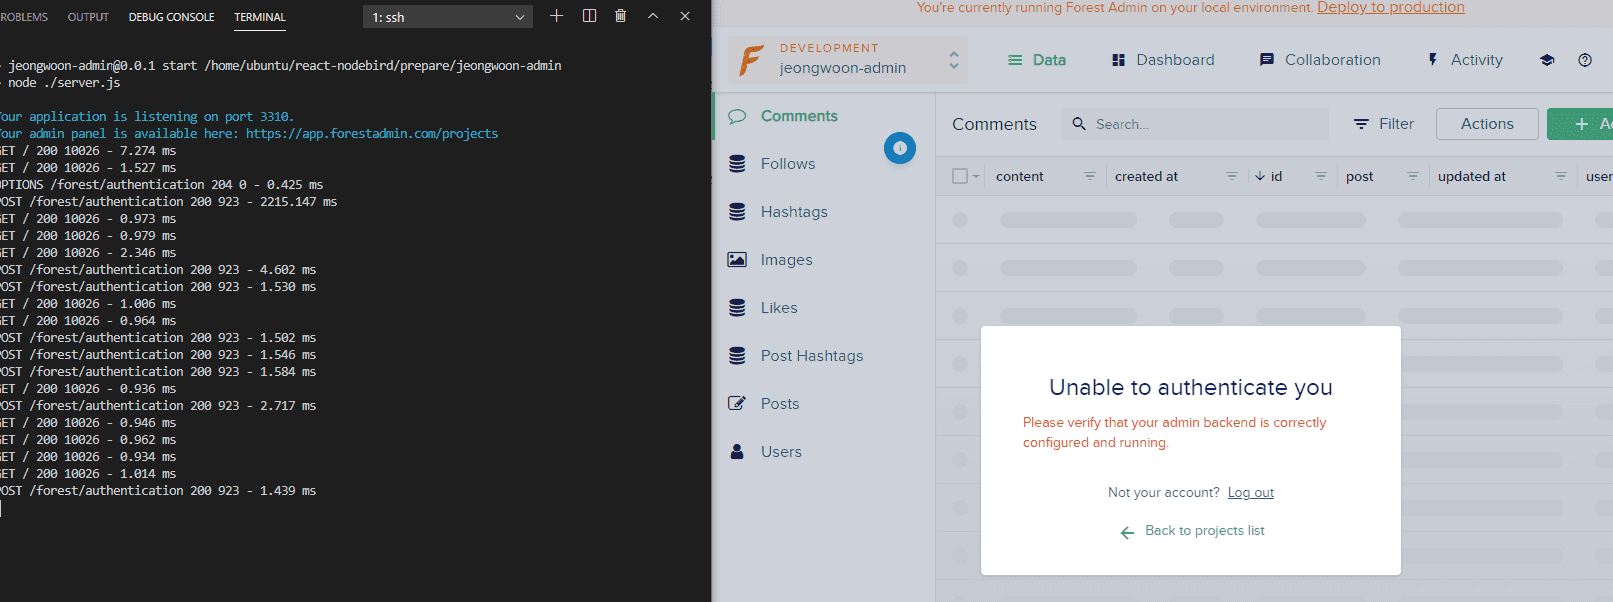Switch to the DEBUG CONSOLE tab

[171, 17]
